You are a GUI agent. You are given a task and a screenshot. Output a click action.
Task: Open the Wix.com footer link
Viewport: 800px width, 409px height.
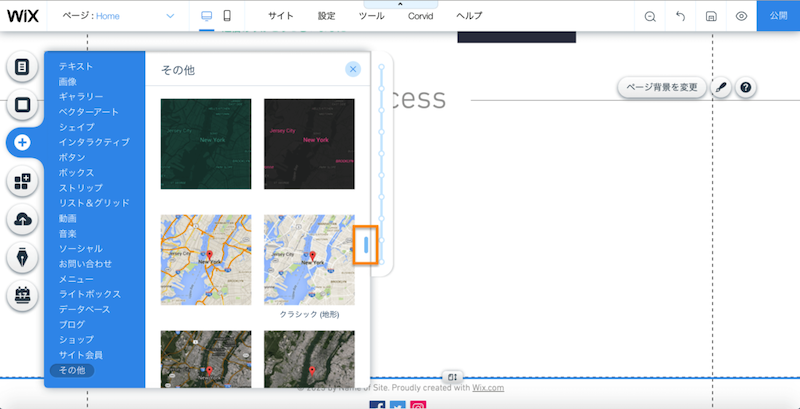tap(488, 388)
